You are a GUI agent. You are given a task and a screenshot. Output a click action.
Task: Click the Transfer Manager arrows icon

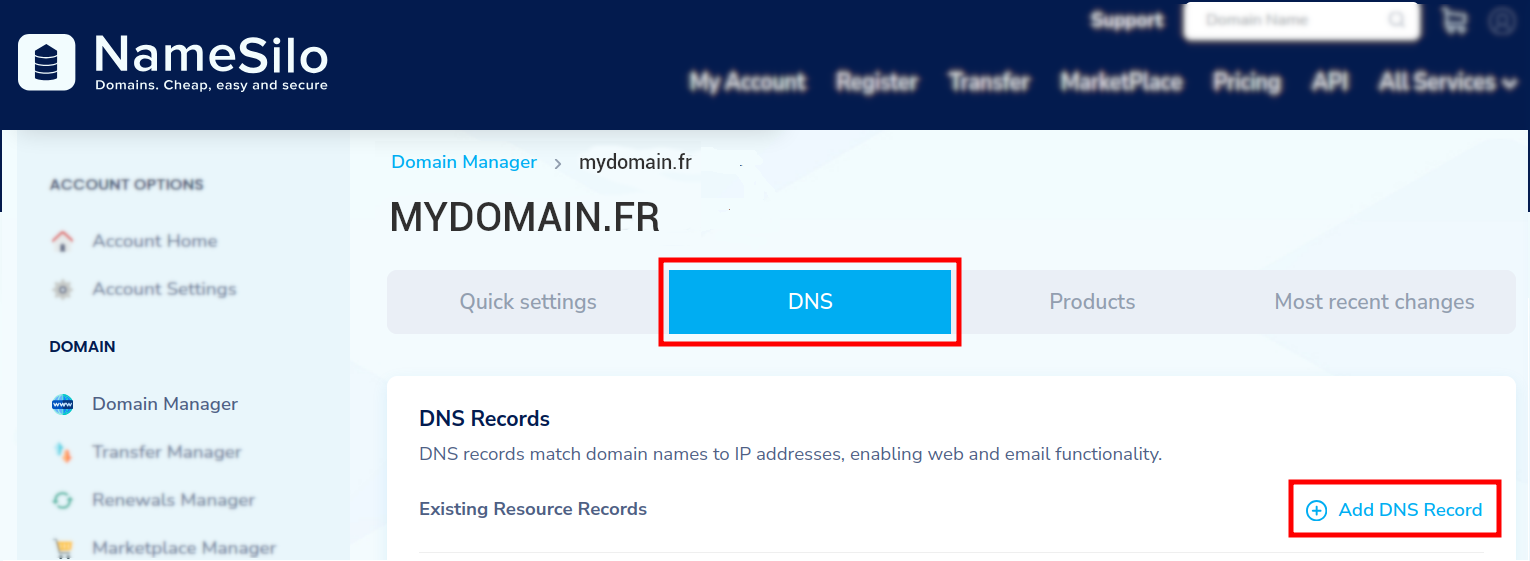coord(62,452)
